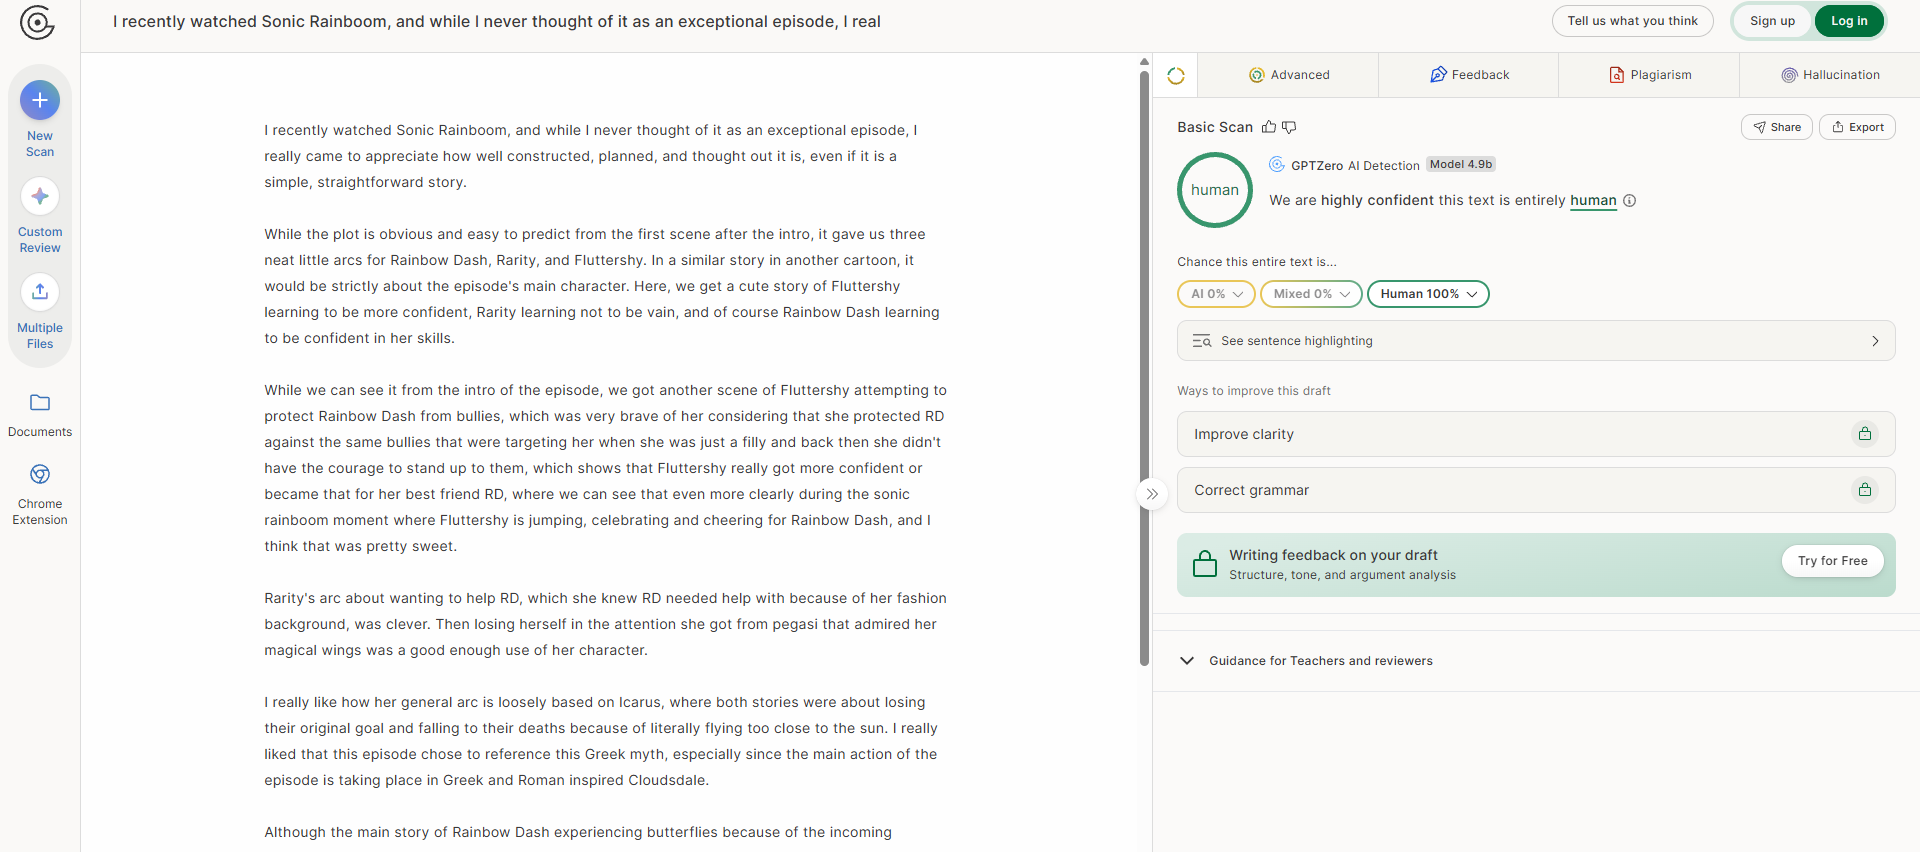
Task: Open Custom Review
Action: [x=40, y=215]
